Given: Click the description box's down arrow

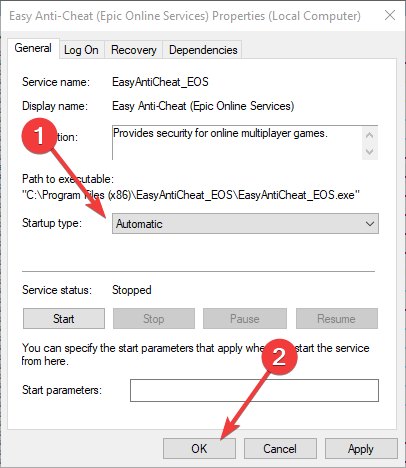Looking at the screenshot, I should pos(369,151).
